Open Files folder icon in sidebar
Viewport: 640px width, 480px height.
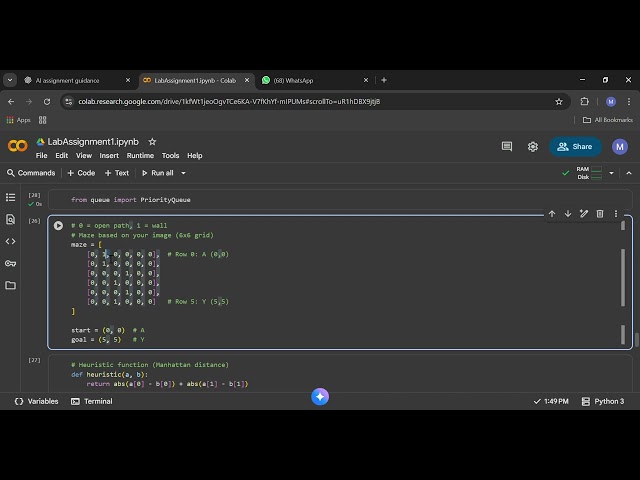(x=11, y=285)
